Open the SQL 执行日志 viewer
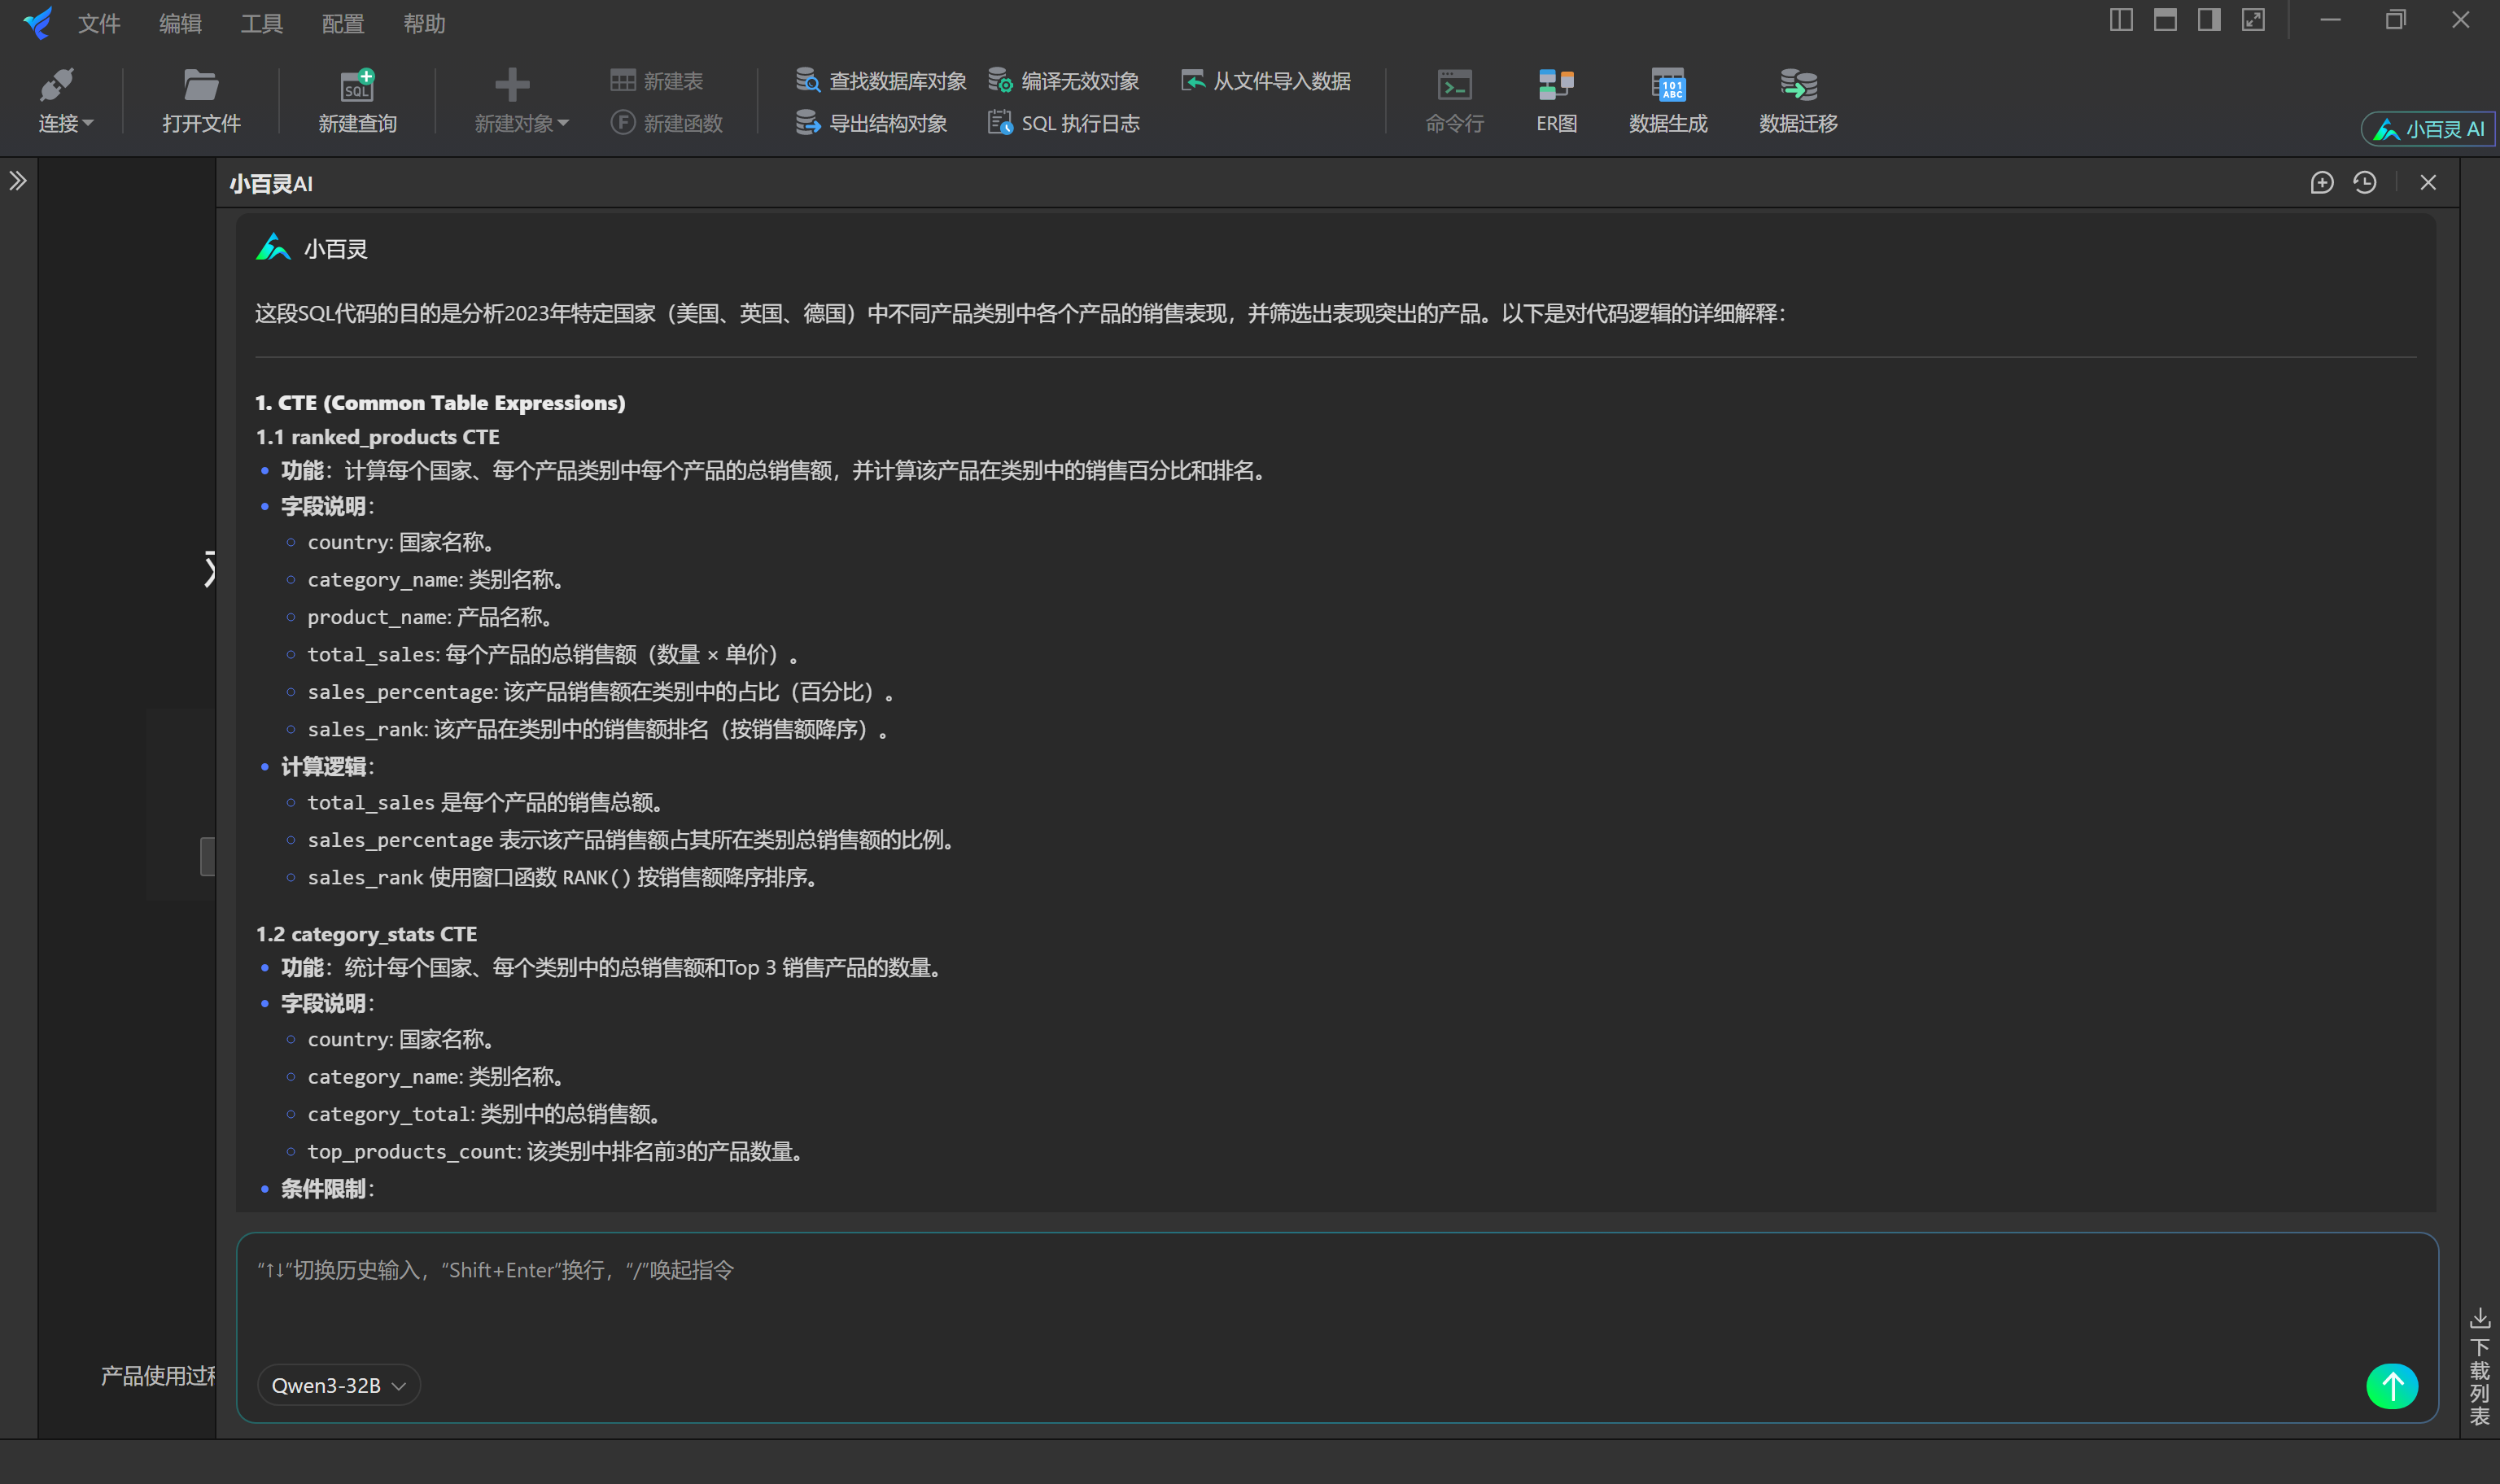This screenshot has width=2500, height=1484. pyautogui.click(x=1063, y=122)
